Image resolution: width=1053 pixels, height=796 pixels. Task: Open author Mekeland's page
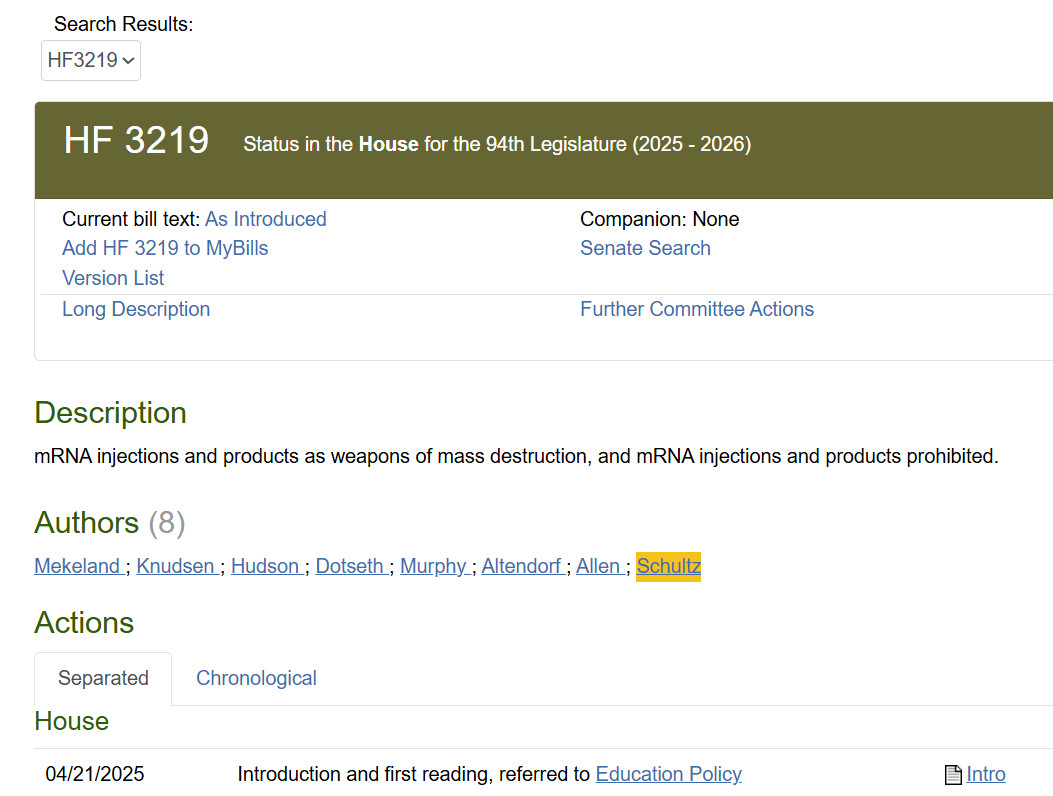click(x=77, y=566)
